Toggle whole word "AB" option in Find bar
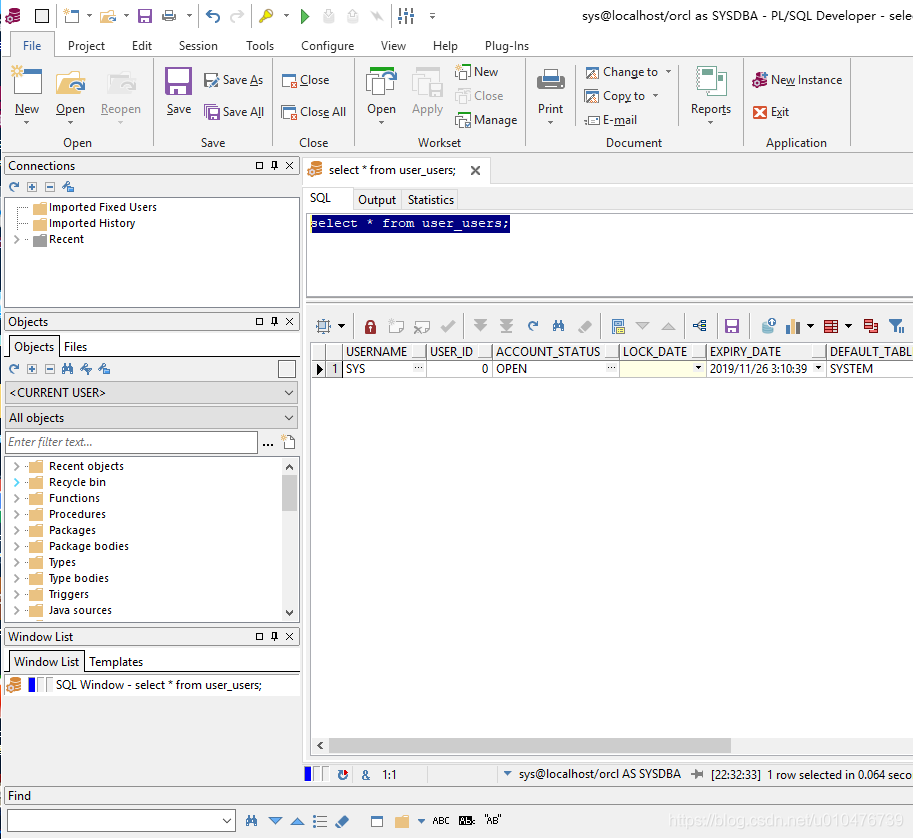This screenshot has width=913, height=839. [493, 820]
